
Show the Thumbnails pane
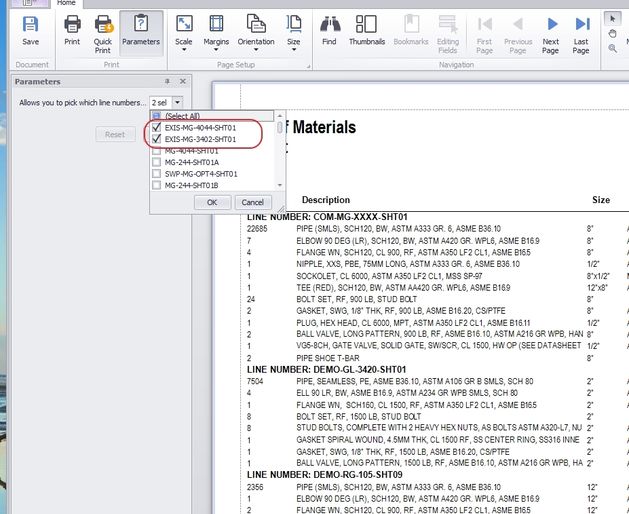pos(367,31)
